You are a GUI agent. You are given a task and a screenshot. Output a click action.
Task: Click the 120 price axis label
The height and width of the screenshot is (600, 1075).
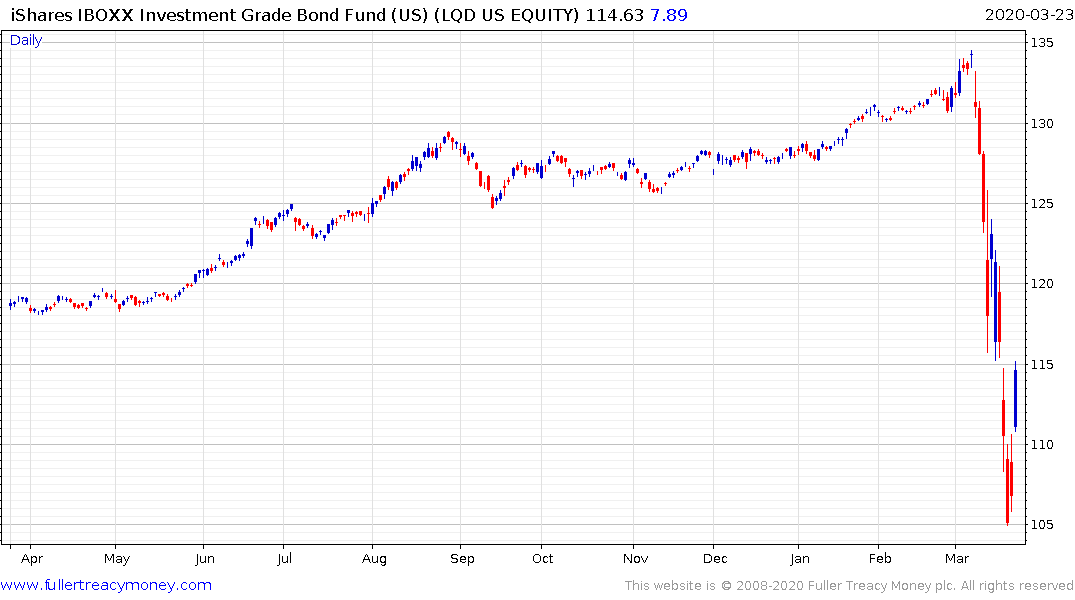[1042, 284]
